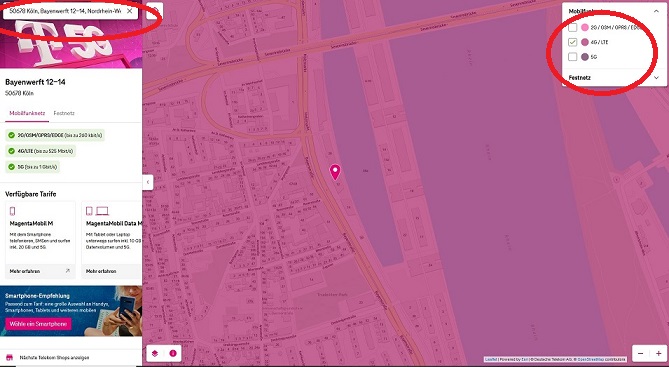Click the address search input field
The width and height of the screenshot is (669, 367).
coord(65,11)
